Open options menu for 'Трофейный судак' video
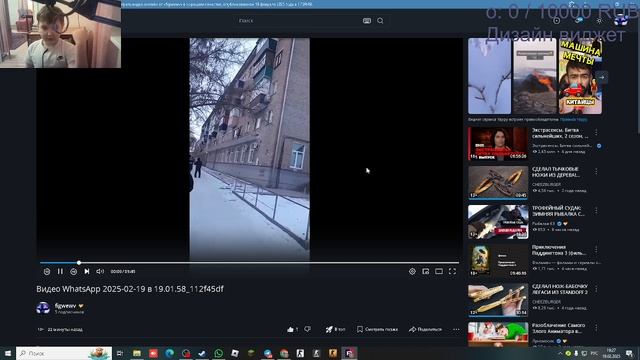 596,210
